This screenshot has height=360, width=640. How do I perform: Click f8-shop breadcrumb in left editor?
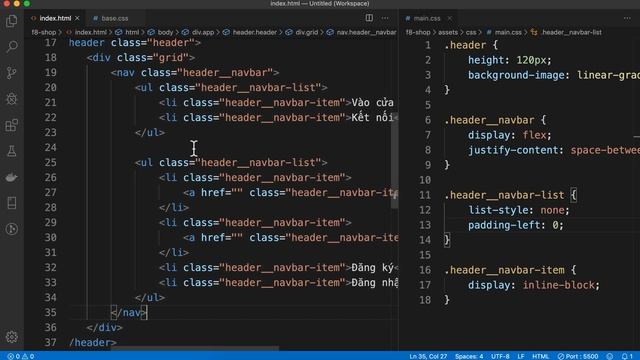(x=44, y=32)
